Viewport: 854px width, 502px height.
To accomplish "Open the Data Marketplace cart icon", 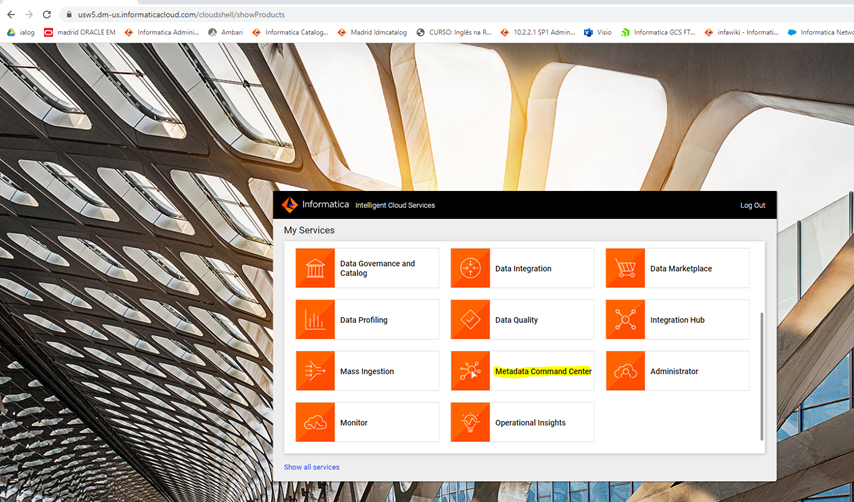I will pos(625,268).
